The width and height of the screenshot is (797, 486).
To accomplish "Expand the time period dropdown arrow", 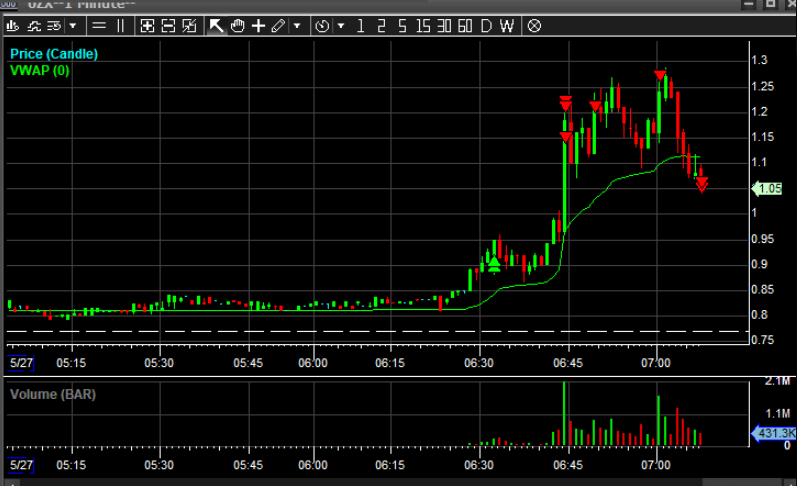I will (x=341, y=25).
